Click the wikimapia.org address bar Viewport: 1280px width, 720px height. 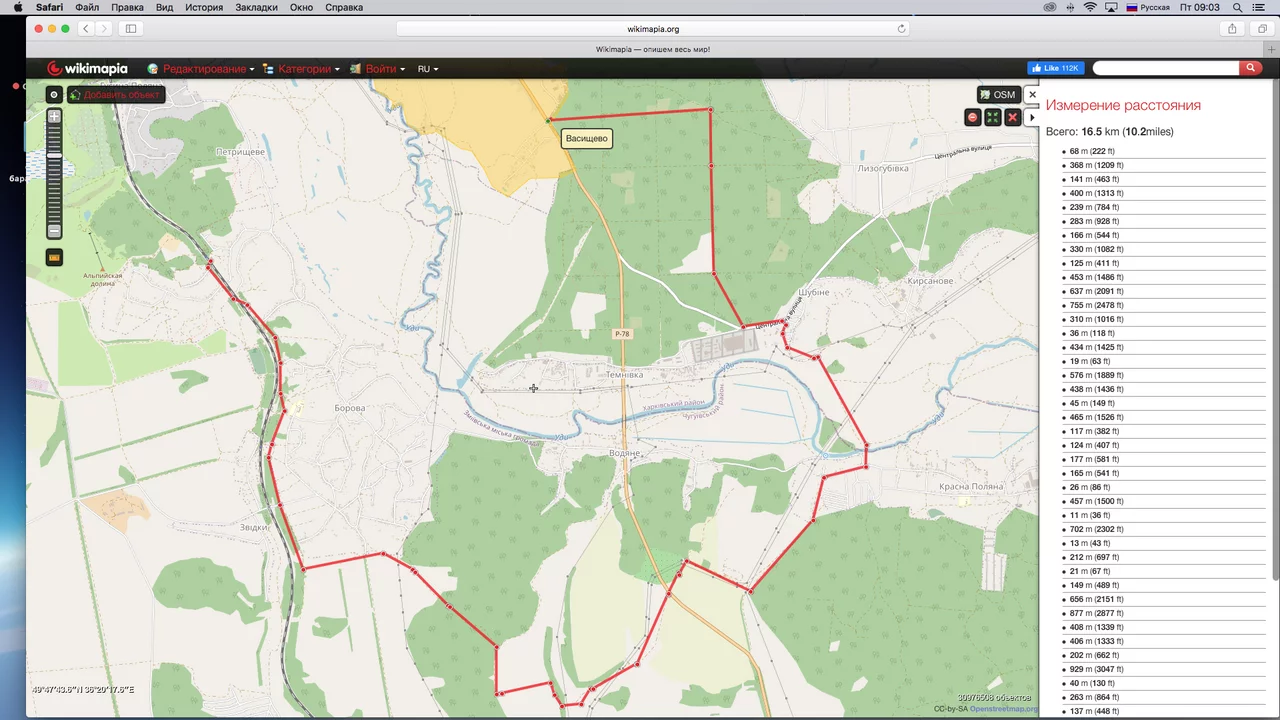click(x=652, y=29)
